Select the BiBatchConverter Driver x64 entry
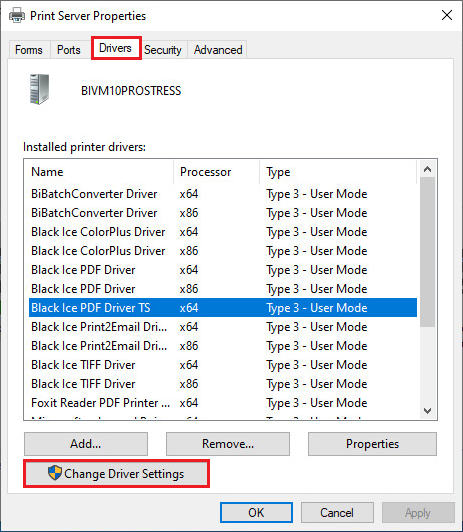 (x=223, y=194)
